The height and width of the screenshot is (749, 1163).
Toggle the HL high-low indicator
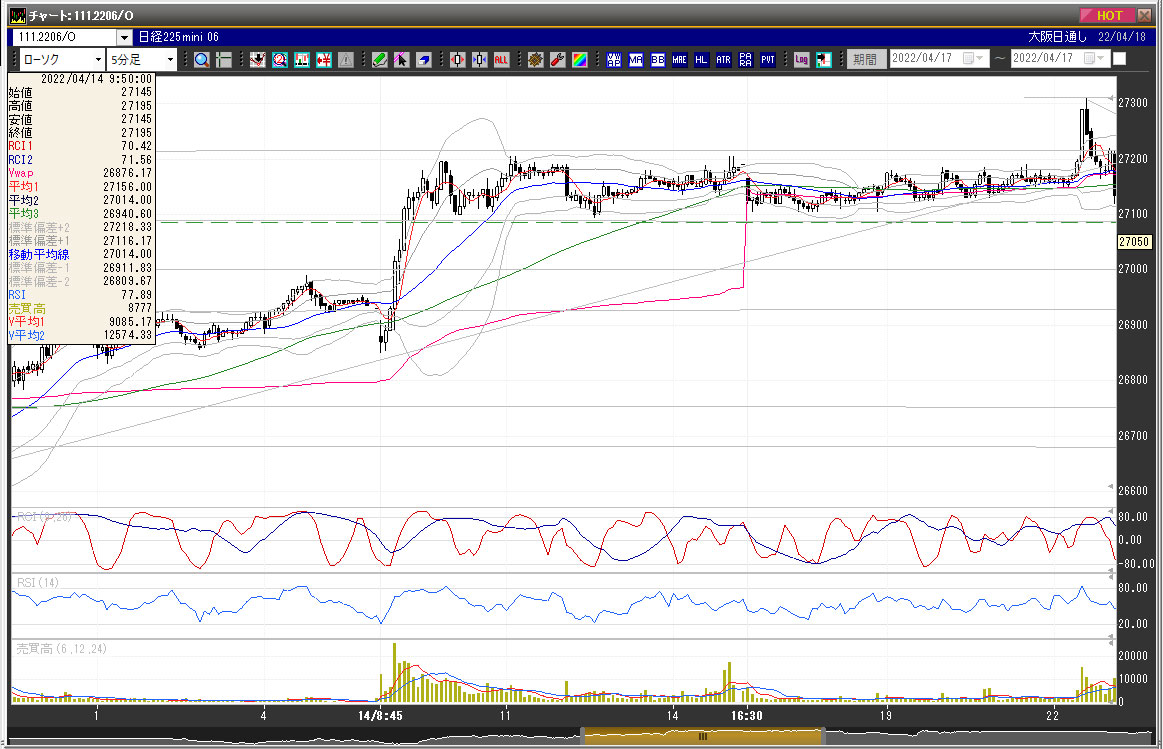click(702, 60)
